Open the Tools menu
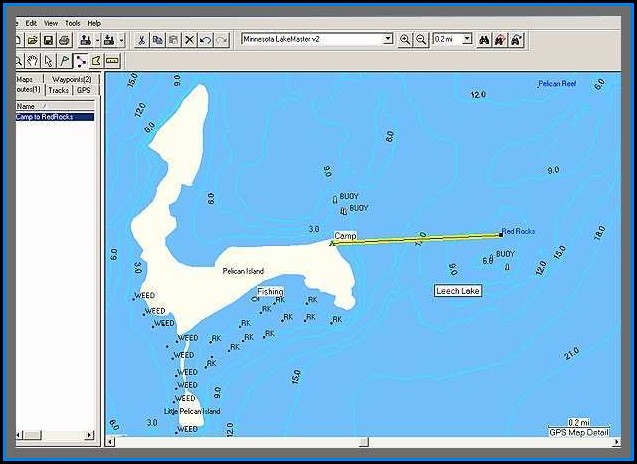 click(73, 23)
